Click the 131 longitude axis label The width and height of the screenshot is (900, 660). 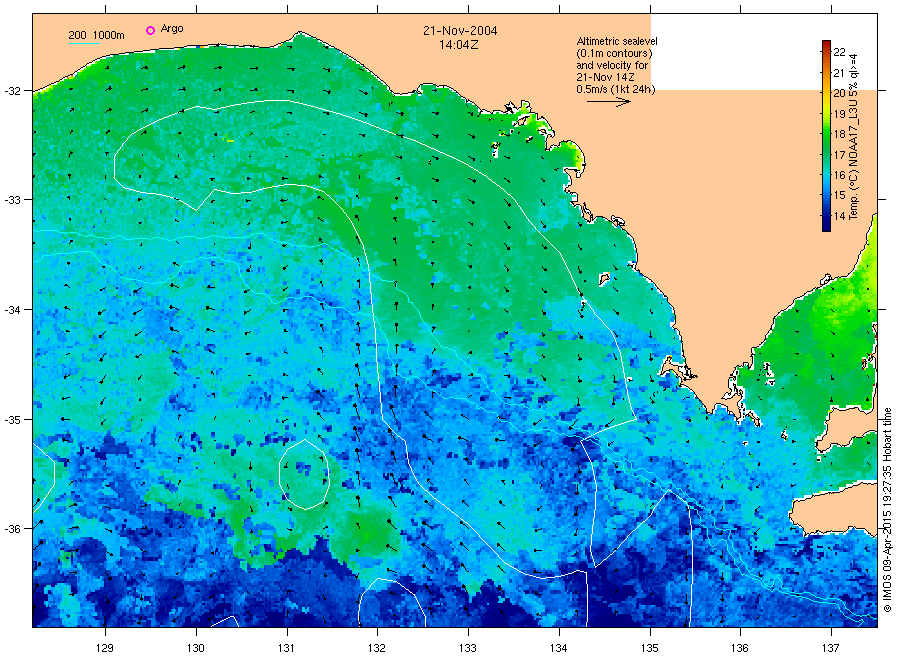286,648
